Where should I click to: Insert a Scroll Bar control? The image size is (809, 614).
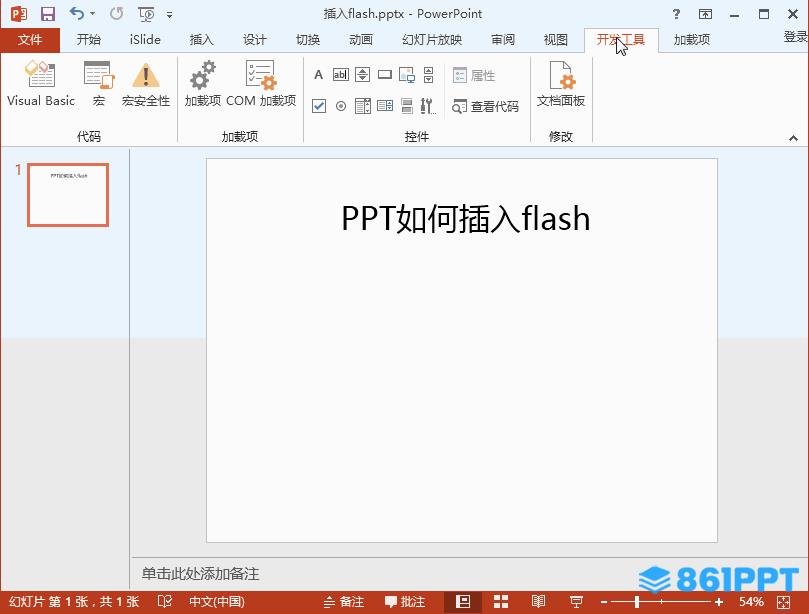tap(429, 75)
